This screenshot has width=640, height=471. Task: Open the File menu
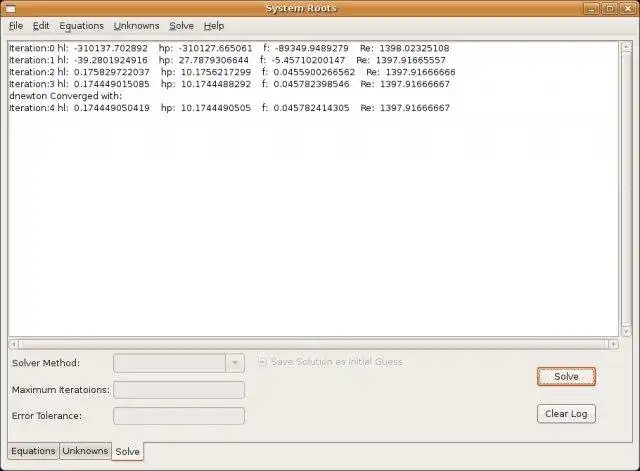pyautogui.click(x=16, y=26)
